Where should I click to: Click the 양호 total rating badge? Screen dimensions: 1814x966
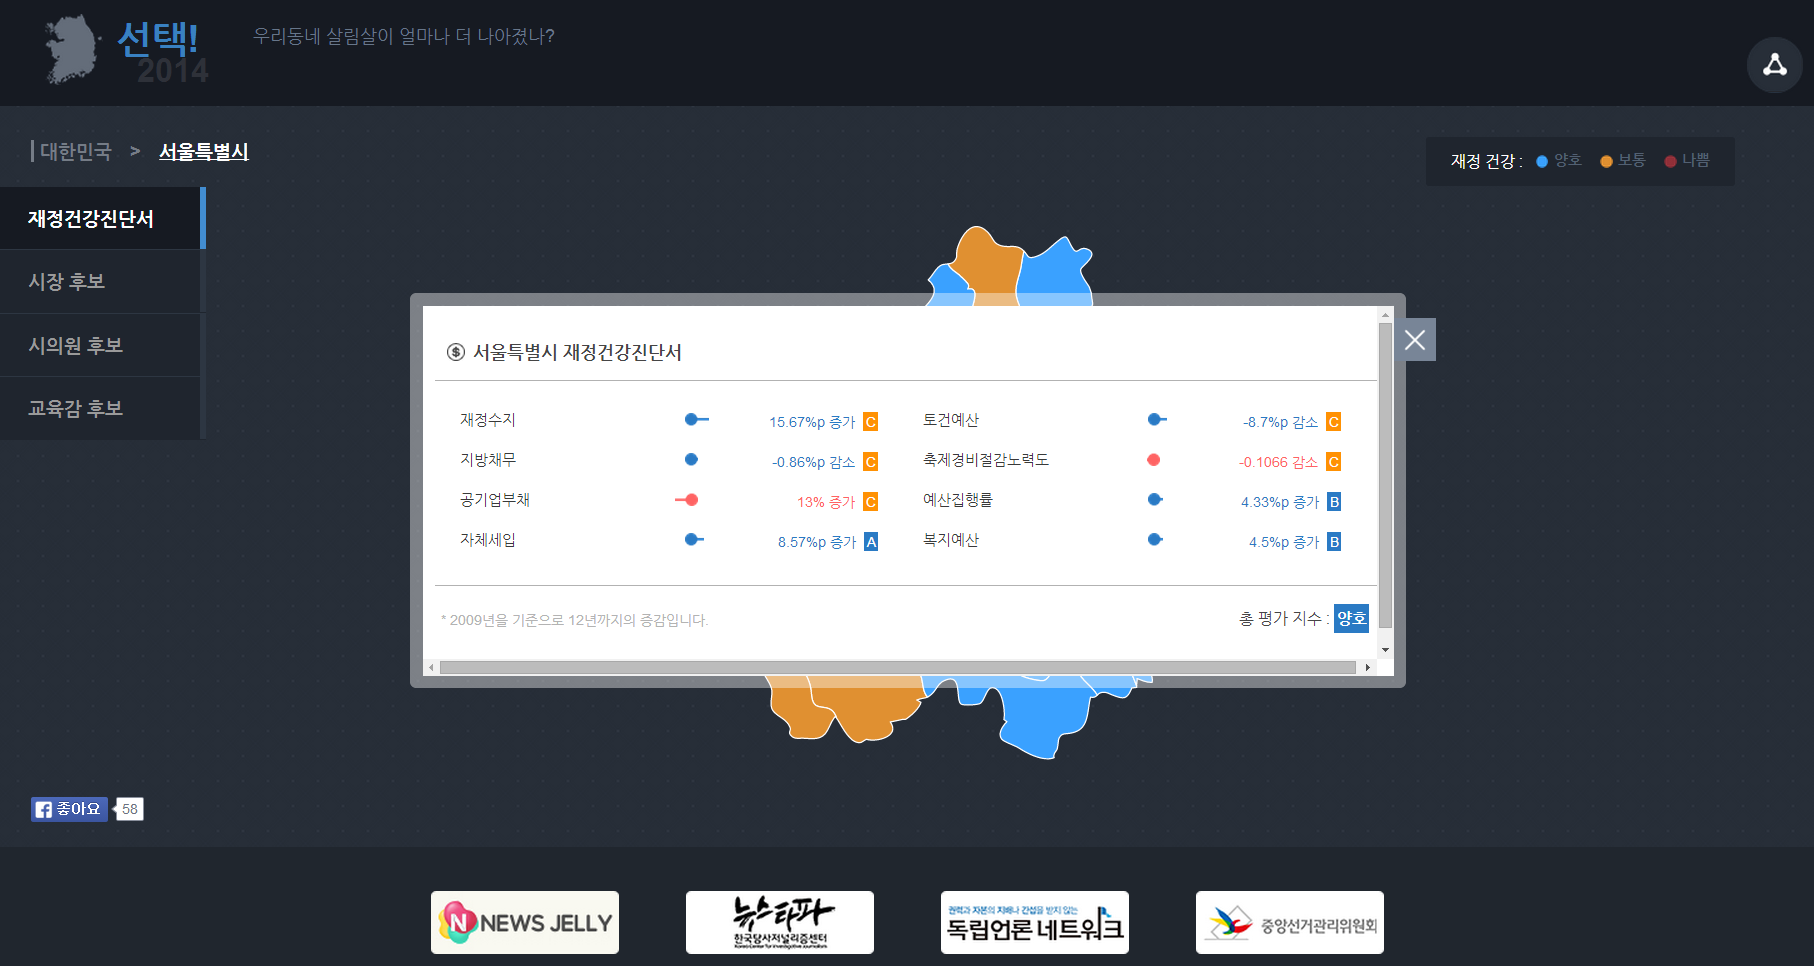coord(1351,618)
